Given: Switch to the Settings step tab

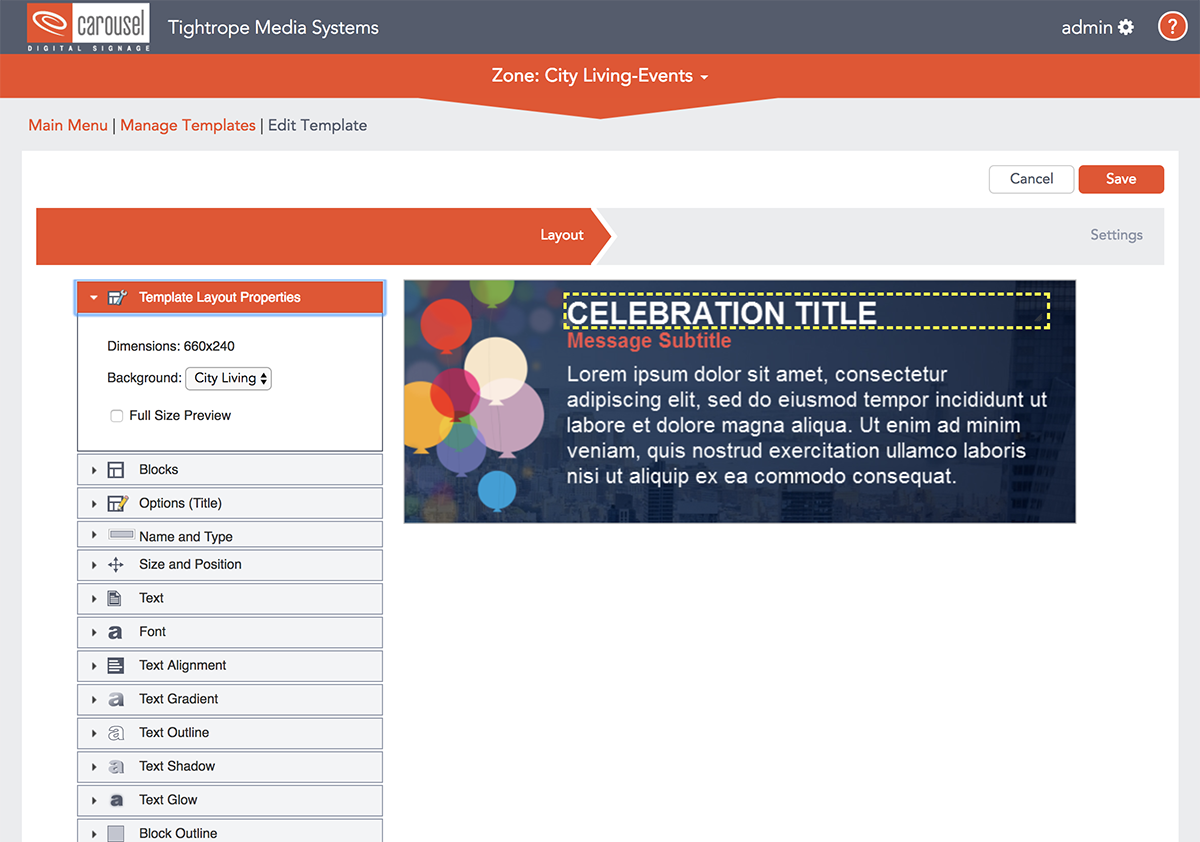Looking at the screenshot, I should click(1116, 235).
